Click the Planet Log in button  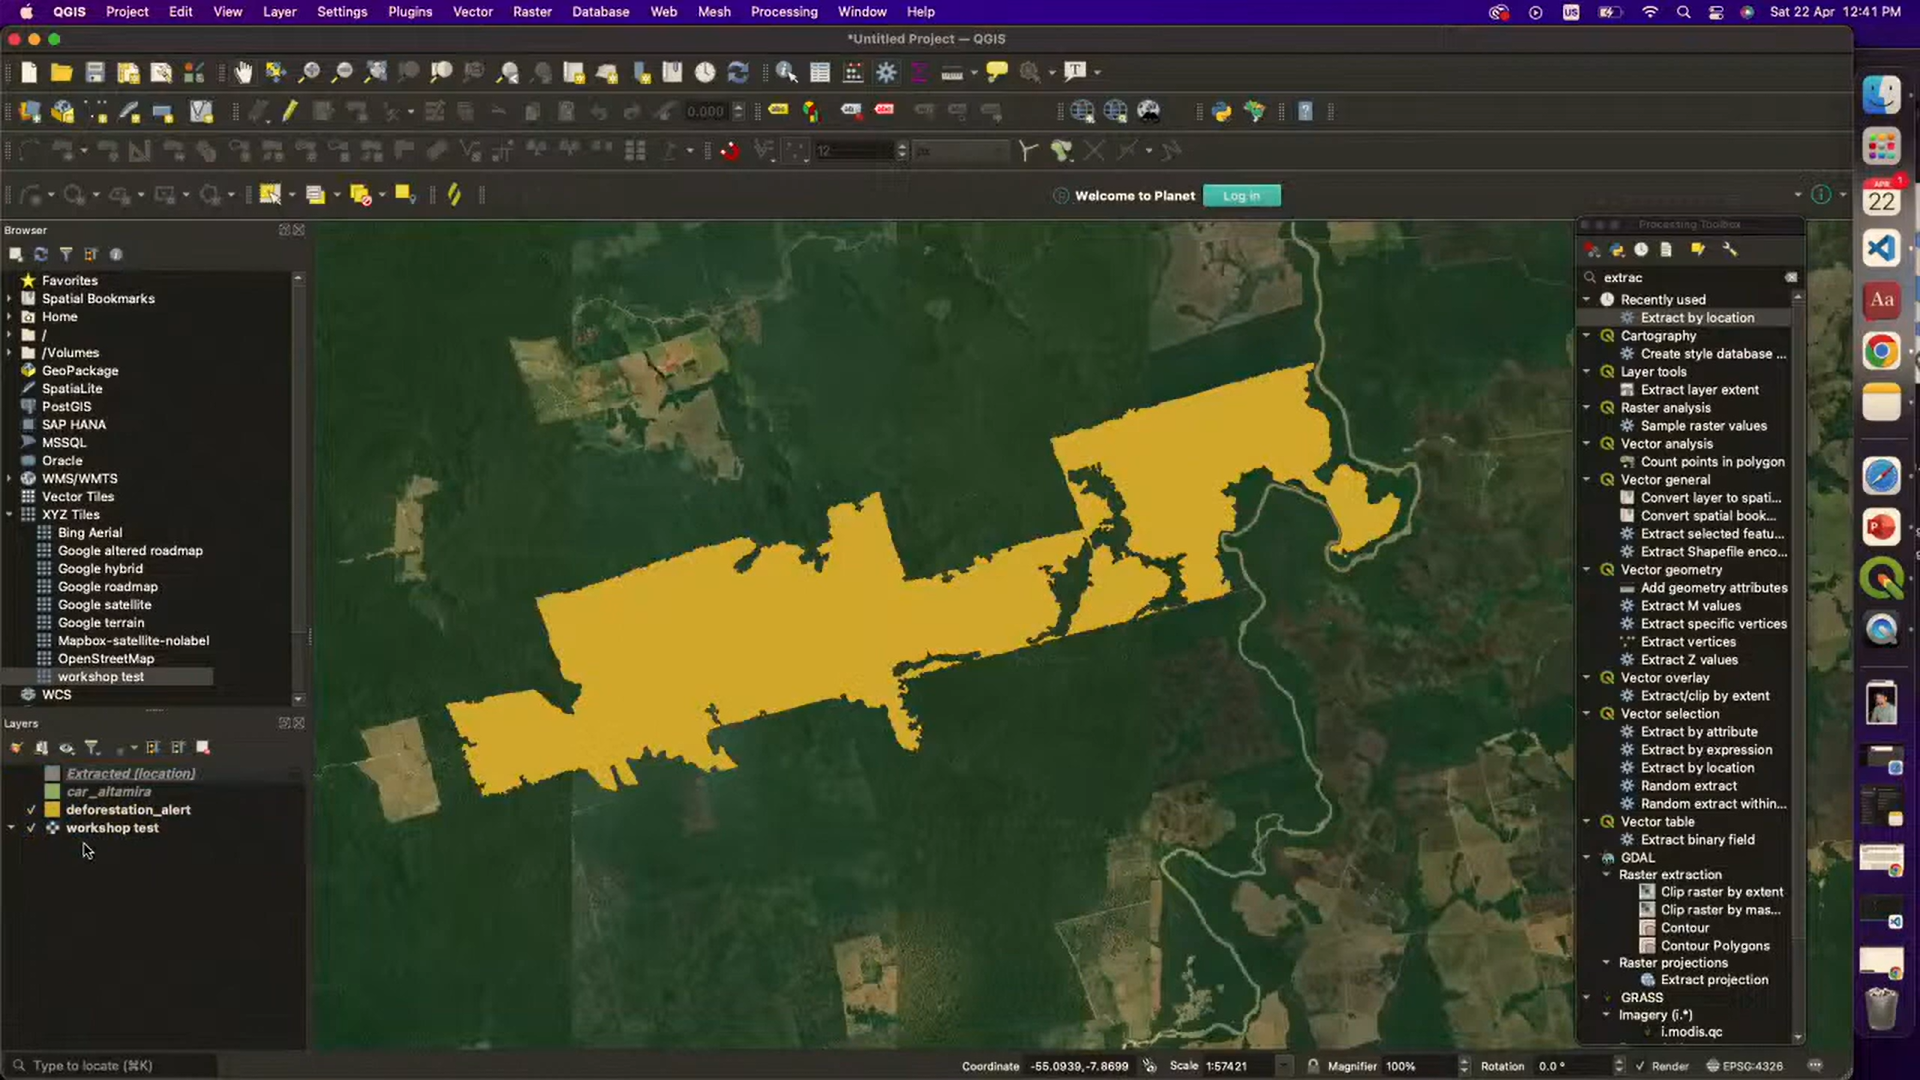(x=1241, y=196)
